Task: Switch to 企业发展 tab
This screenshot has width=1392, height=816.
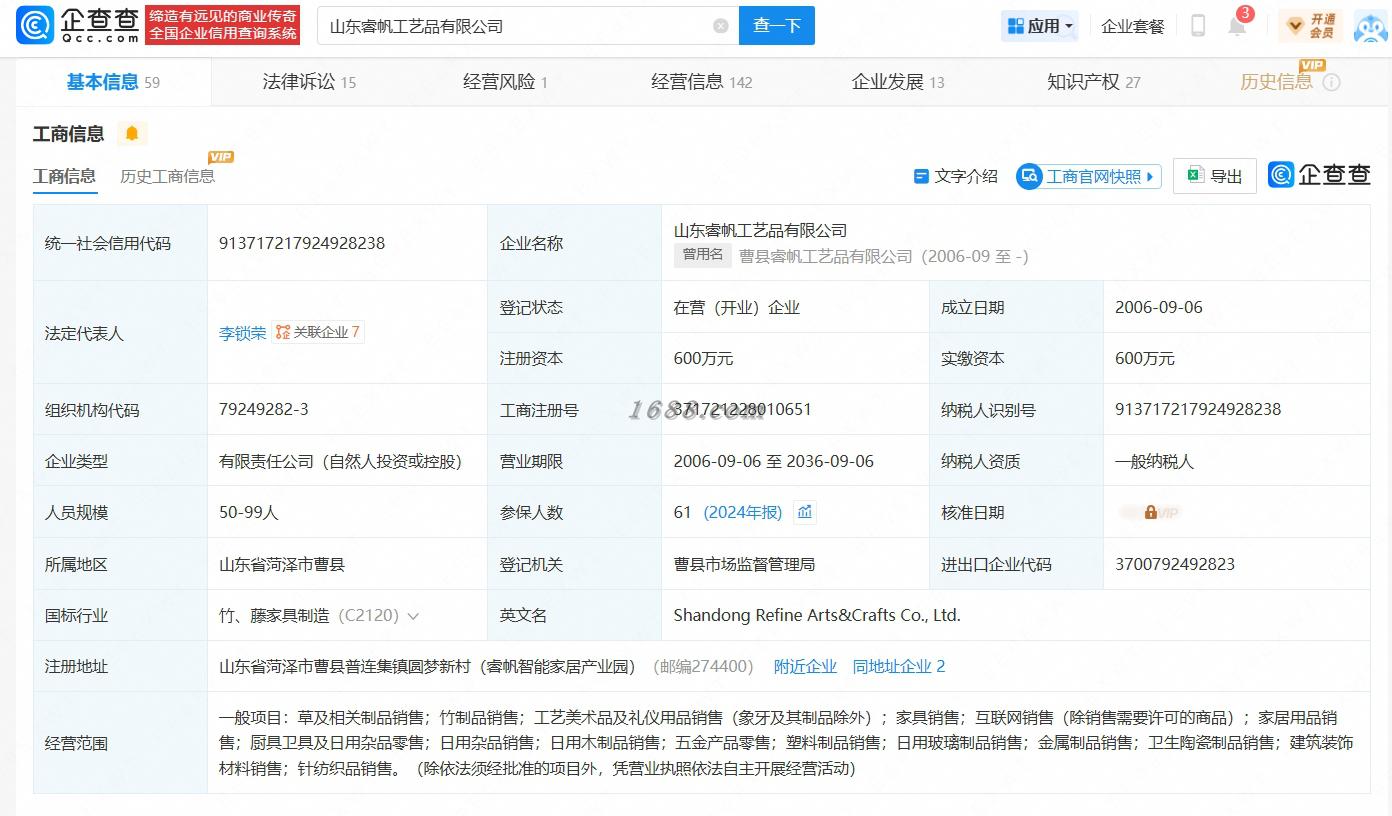Action: pyautogui.click(x=897, y=82)
